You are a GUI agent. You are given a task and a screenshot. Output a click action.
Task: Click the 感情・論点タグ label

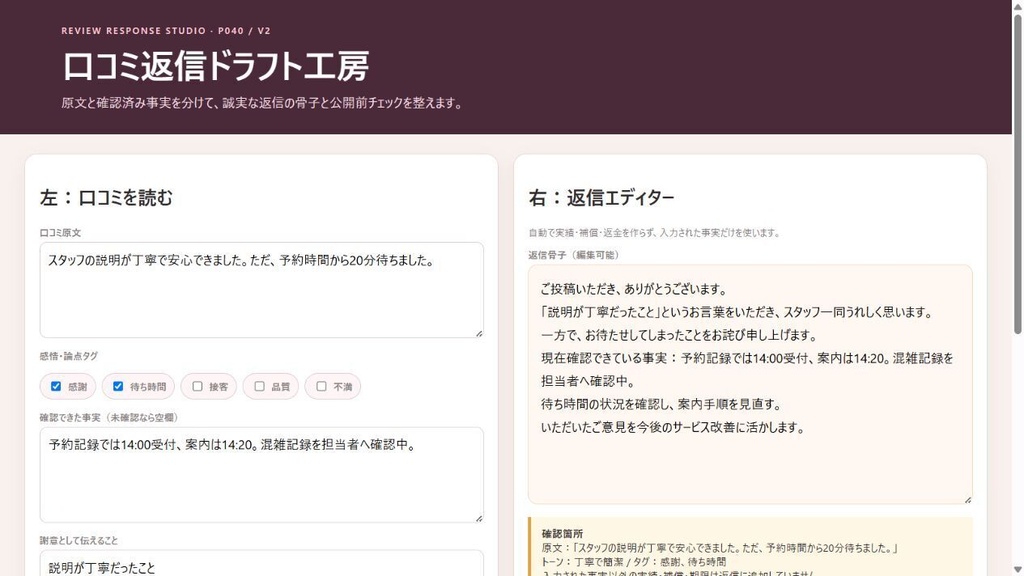click(x=69, y=356)
